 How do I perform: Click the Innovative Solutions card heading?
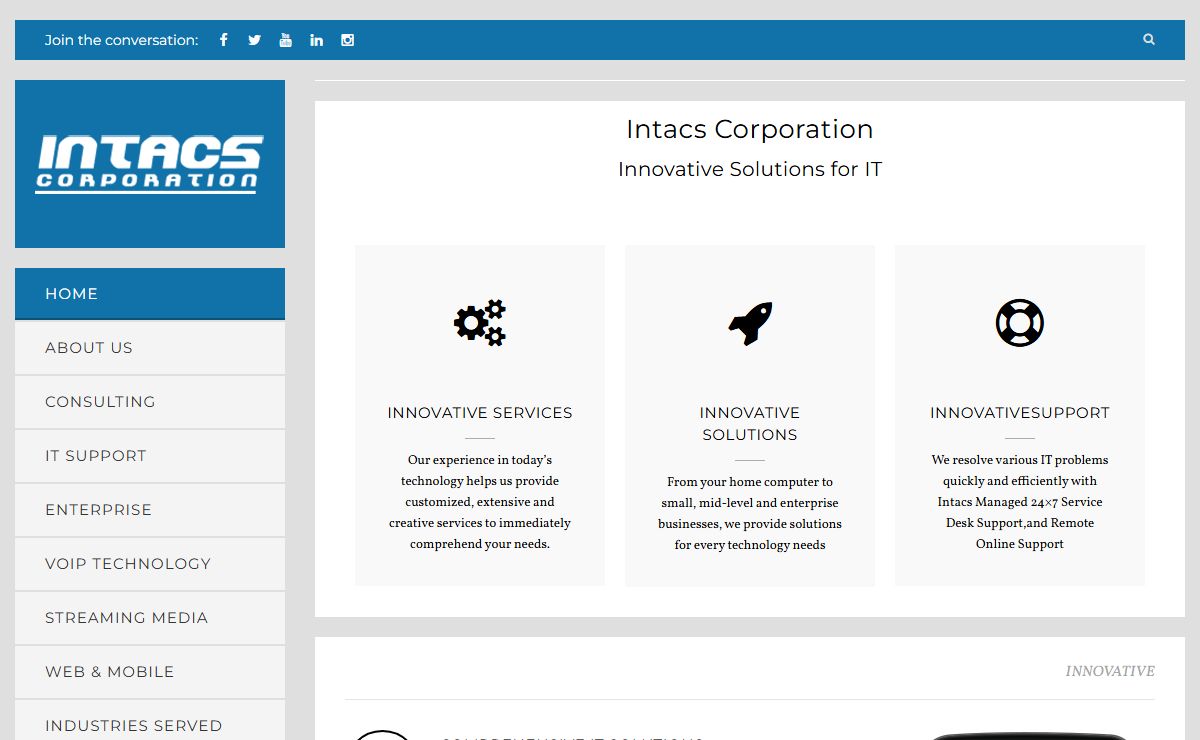pyautogui.click(x=750, y=424)
